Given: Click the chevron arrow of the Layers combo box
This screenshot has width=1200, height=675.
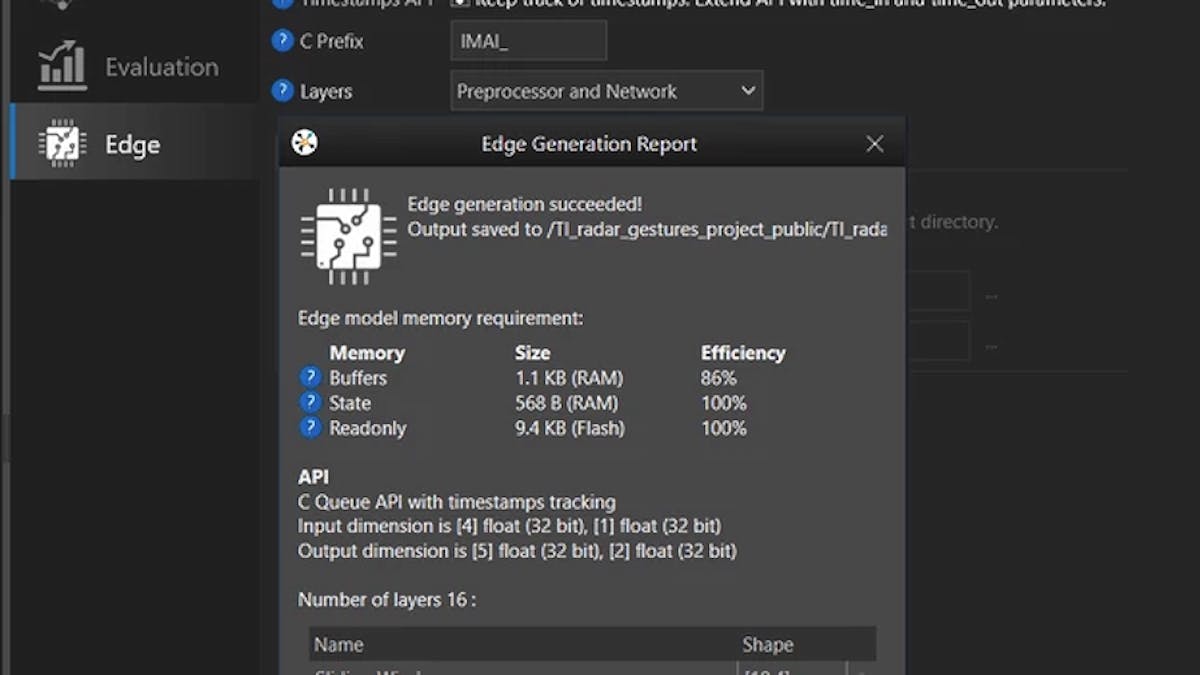Looking at the screenshot, I should [x=748, y=91].
